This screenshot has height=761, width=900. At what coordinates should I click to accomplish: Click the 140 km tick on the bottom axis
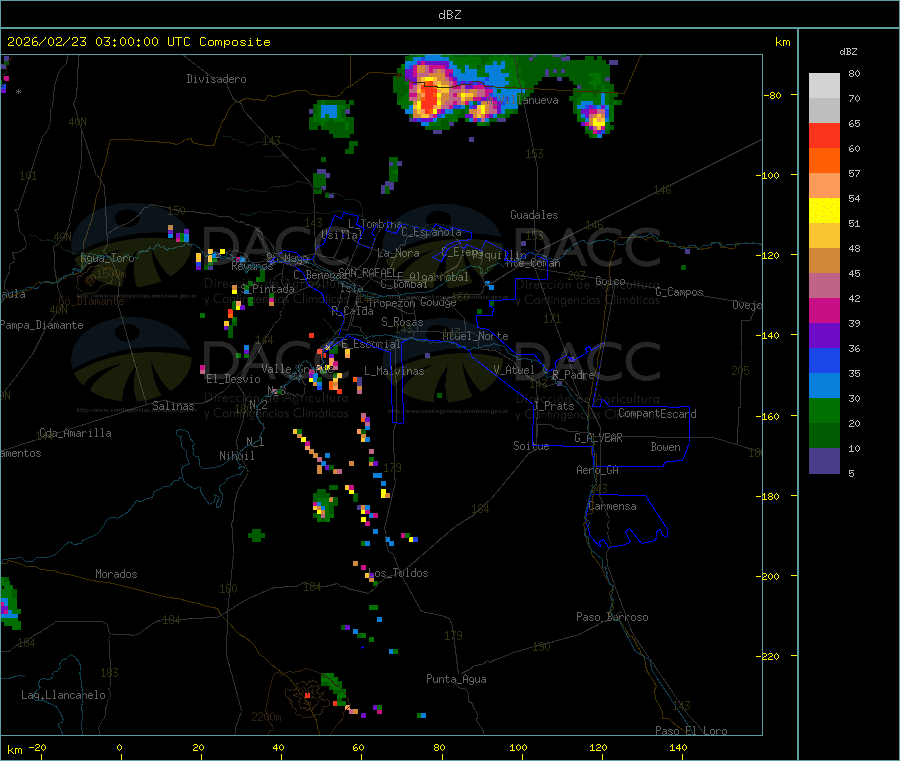point(678,747)
